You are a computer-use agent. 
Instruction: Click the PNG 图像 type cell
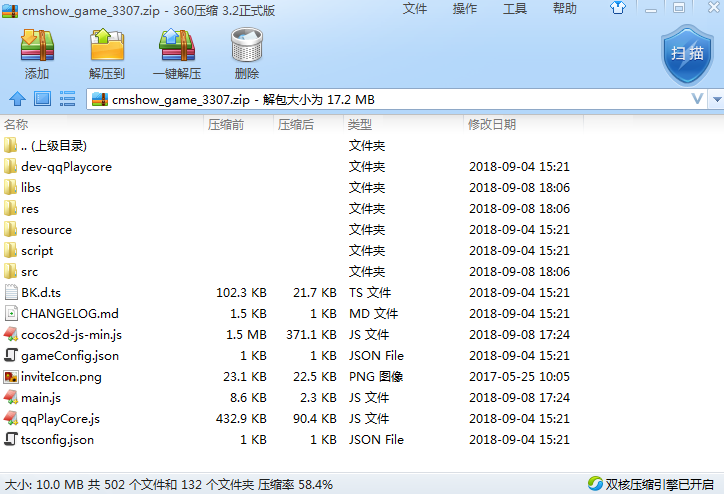376,377
